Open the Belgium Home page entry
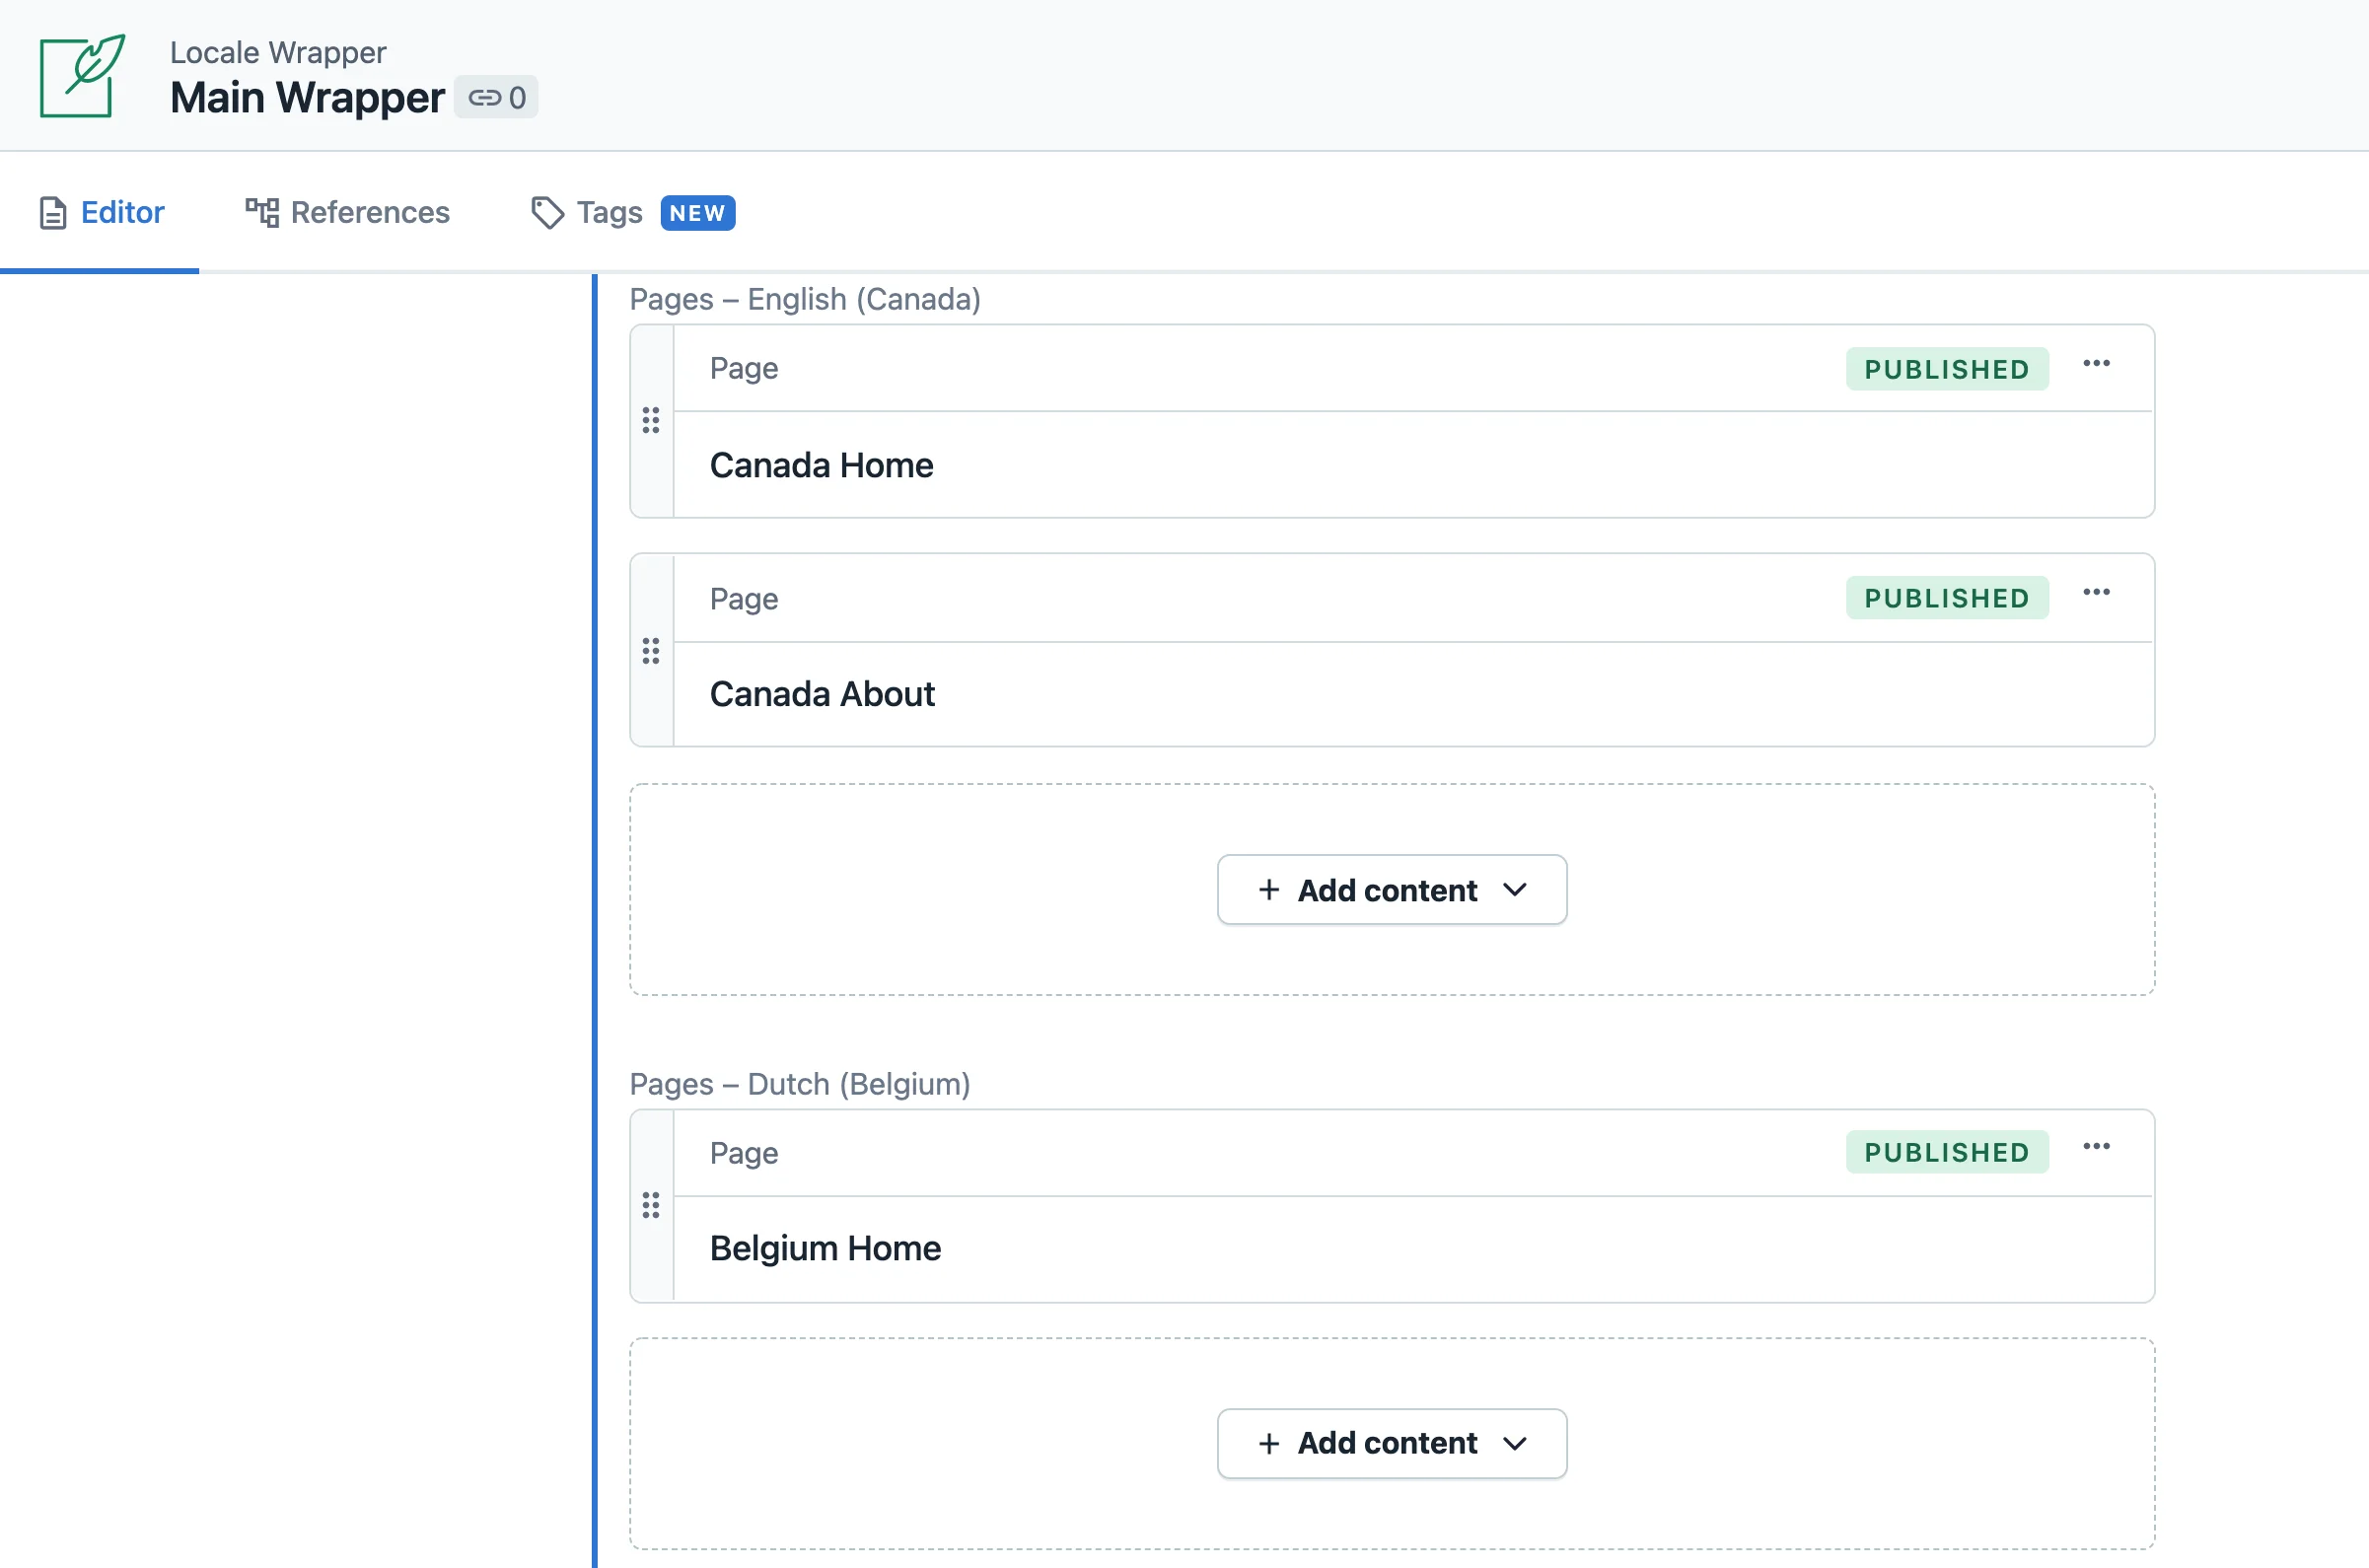This screenshot has width=2369, height=1568. (825, 1248)
